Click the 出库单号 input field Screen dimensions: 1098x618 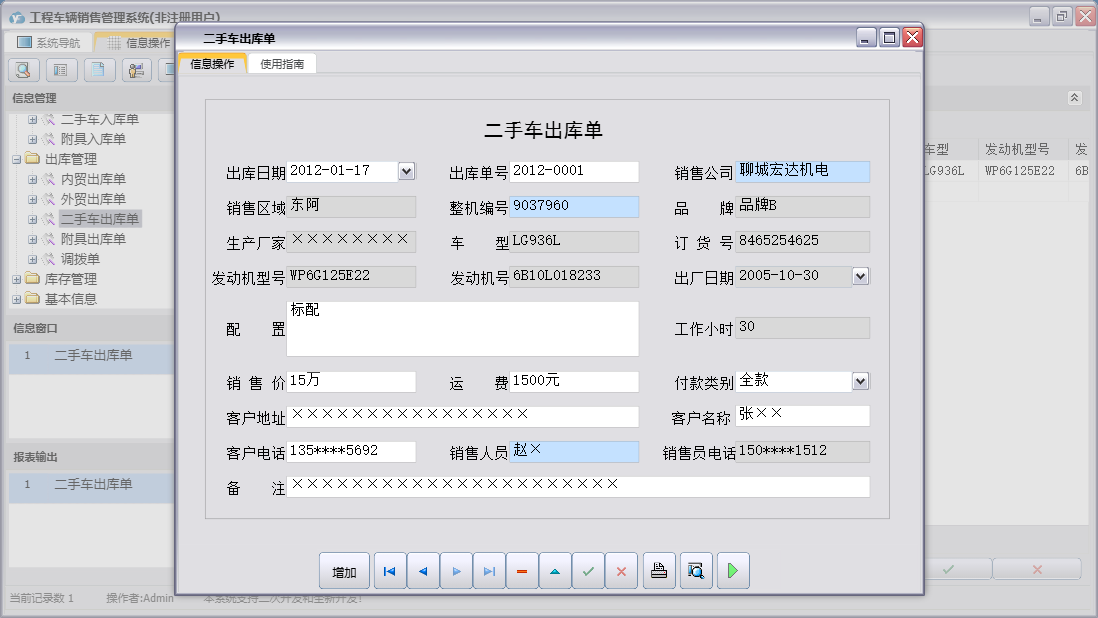tap(574, 171)
